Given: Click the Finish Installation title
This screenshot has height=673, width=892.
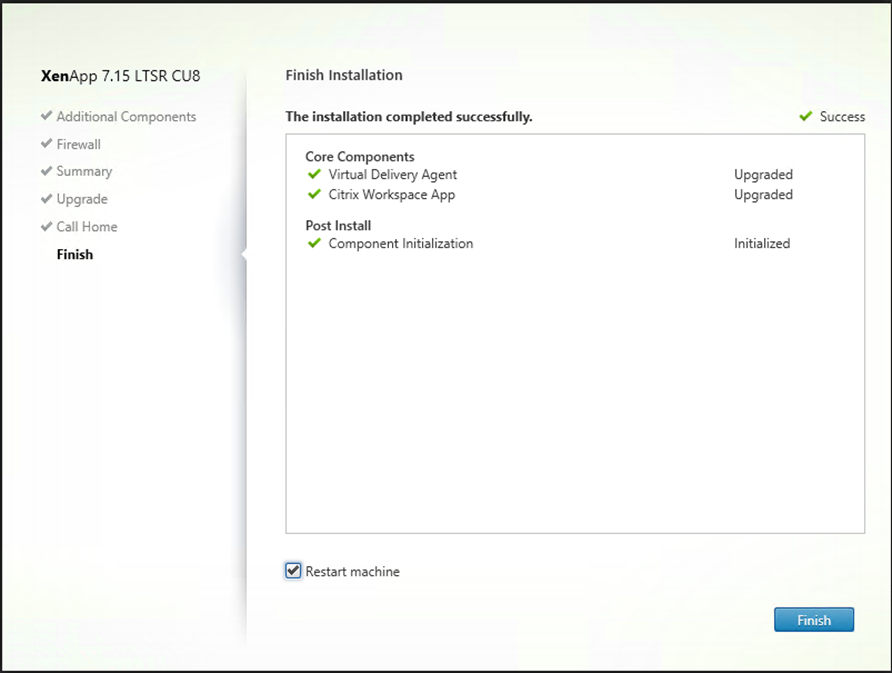Looking at the screenshot, I should click(344, 75).
